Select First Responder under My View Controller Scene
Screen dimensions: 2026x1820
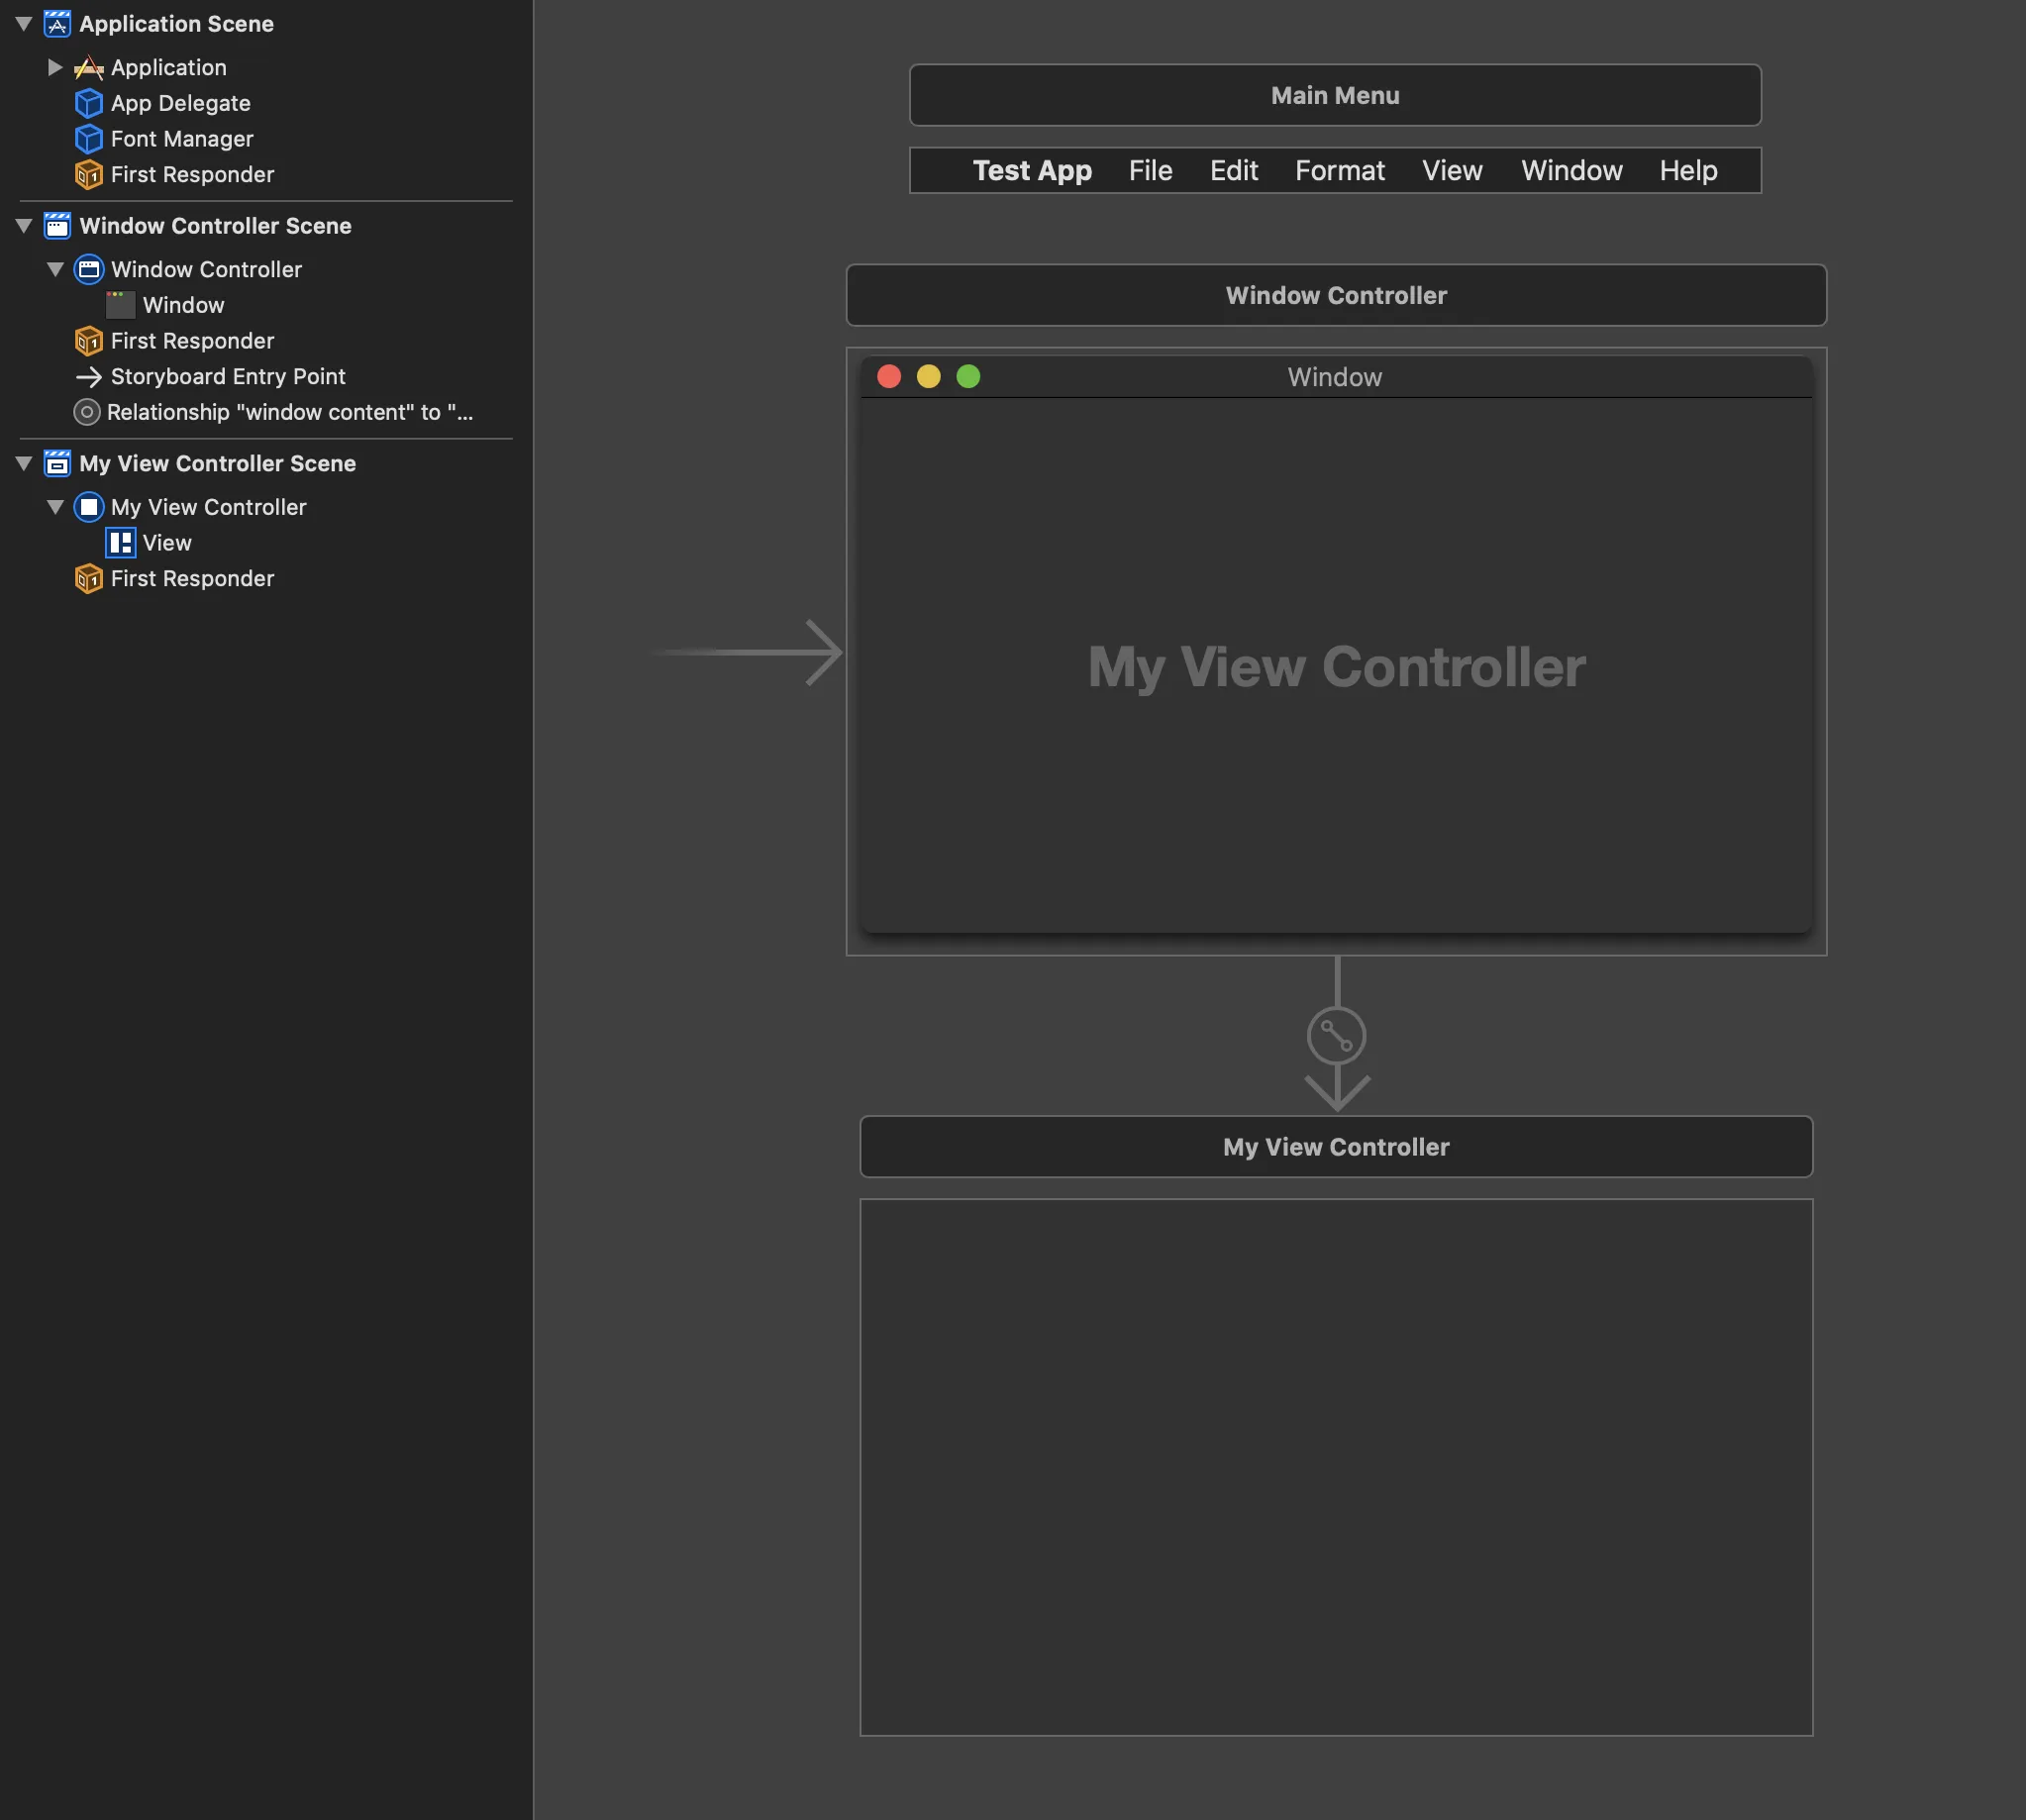[x=191, y=579]
